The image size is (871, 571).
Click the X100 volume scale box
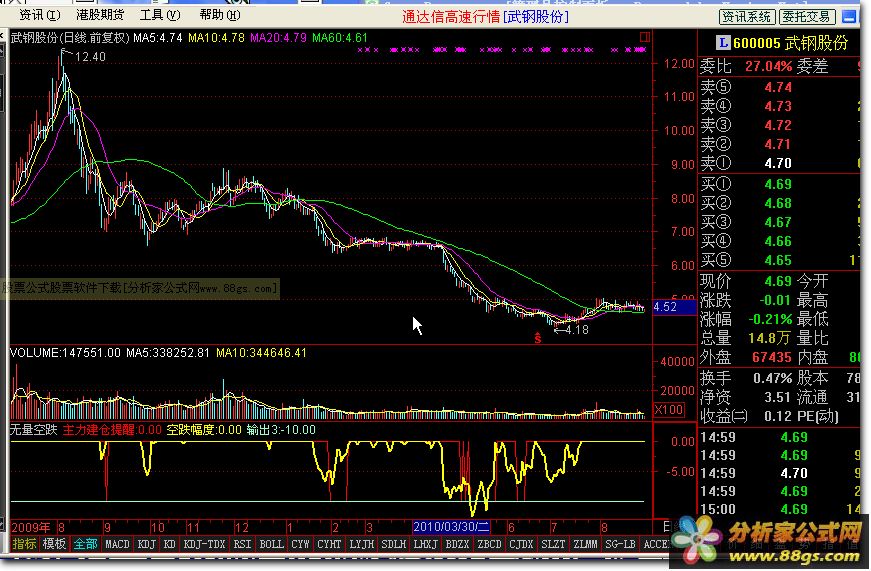coord(669,410)
